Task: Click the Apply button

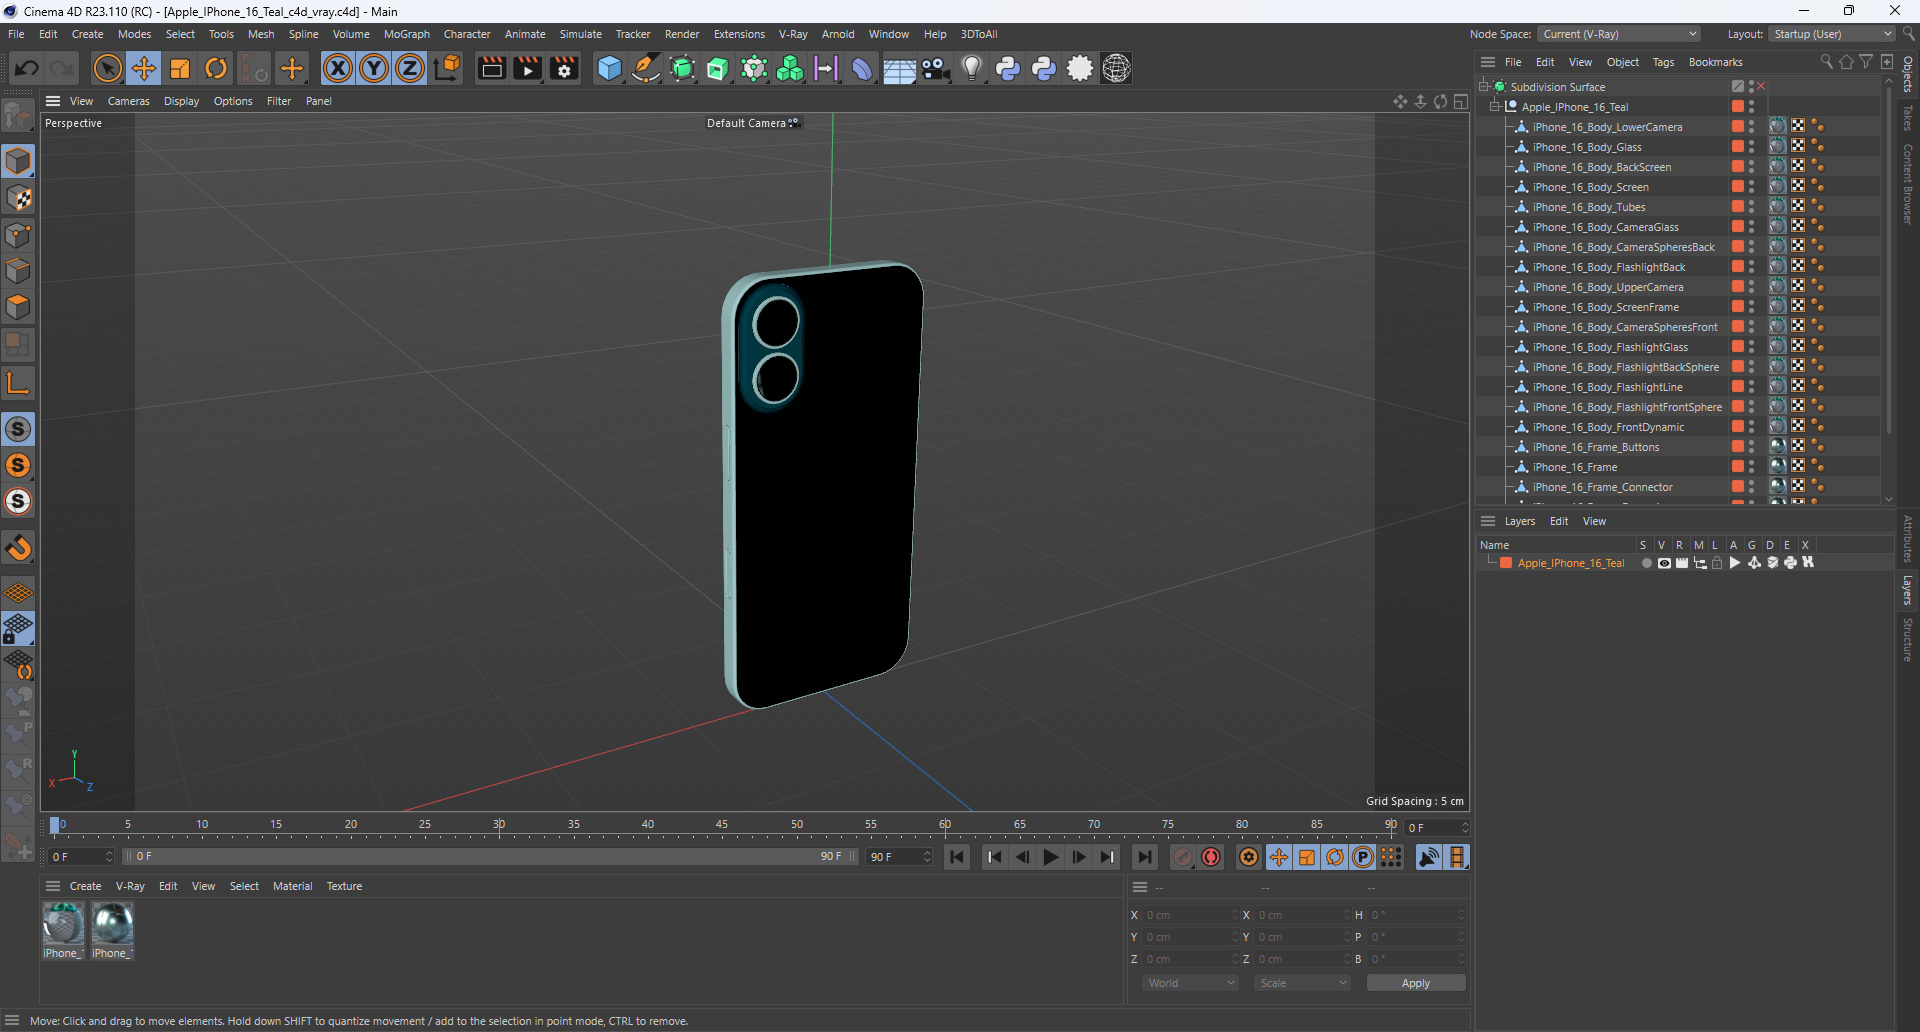Action: [1416, 983]
